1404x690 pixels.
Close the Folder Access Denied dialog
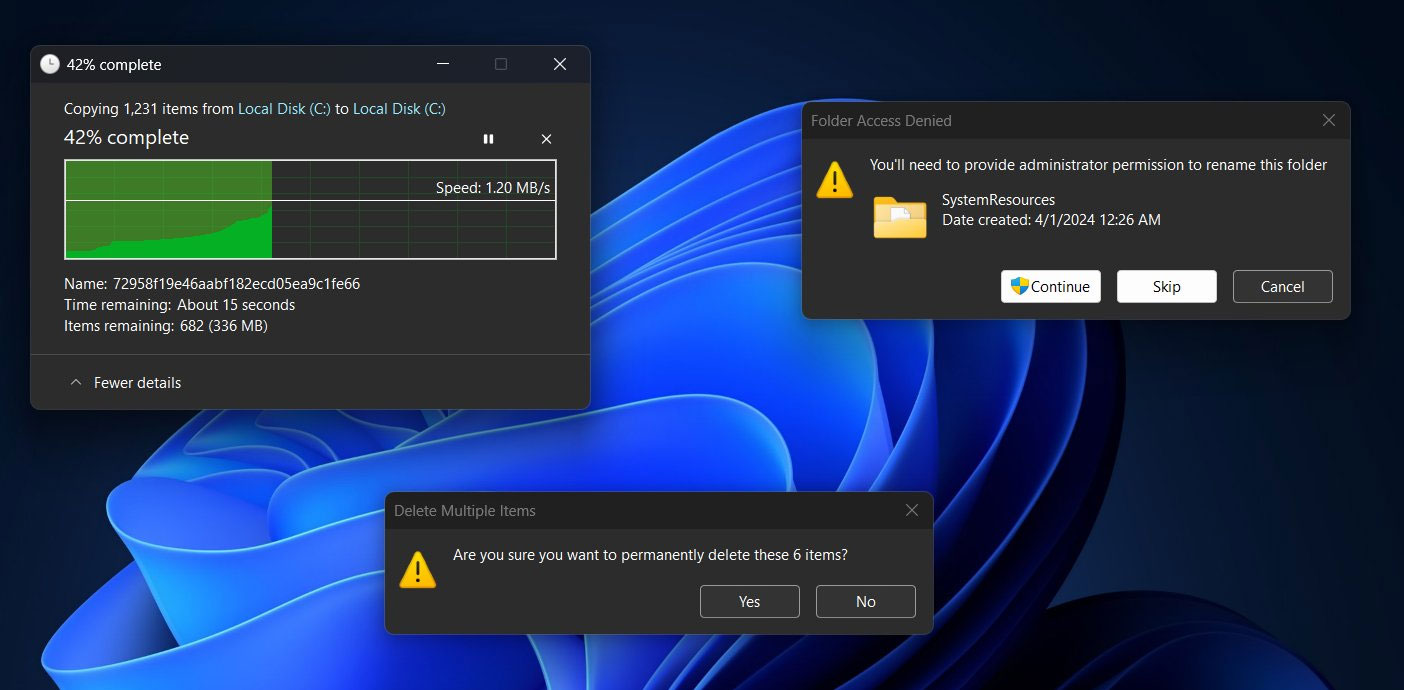[x=1328, y=120]
